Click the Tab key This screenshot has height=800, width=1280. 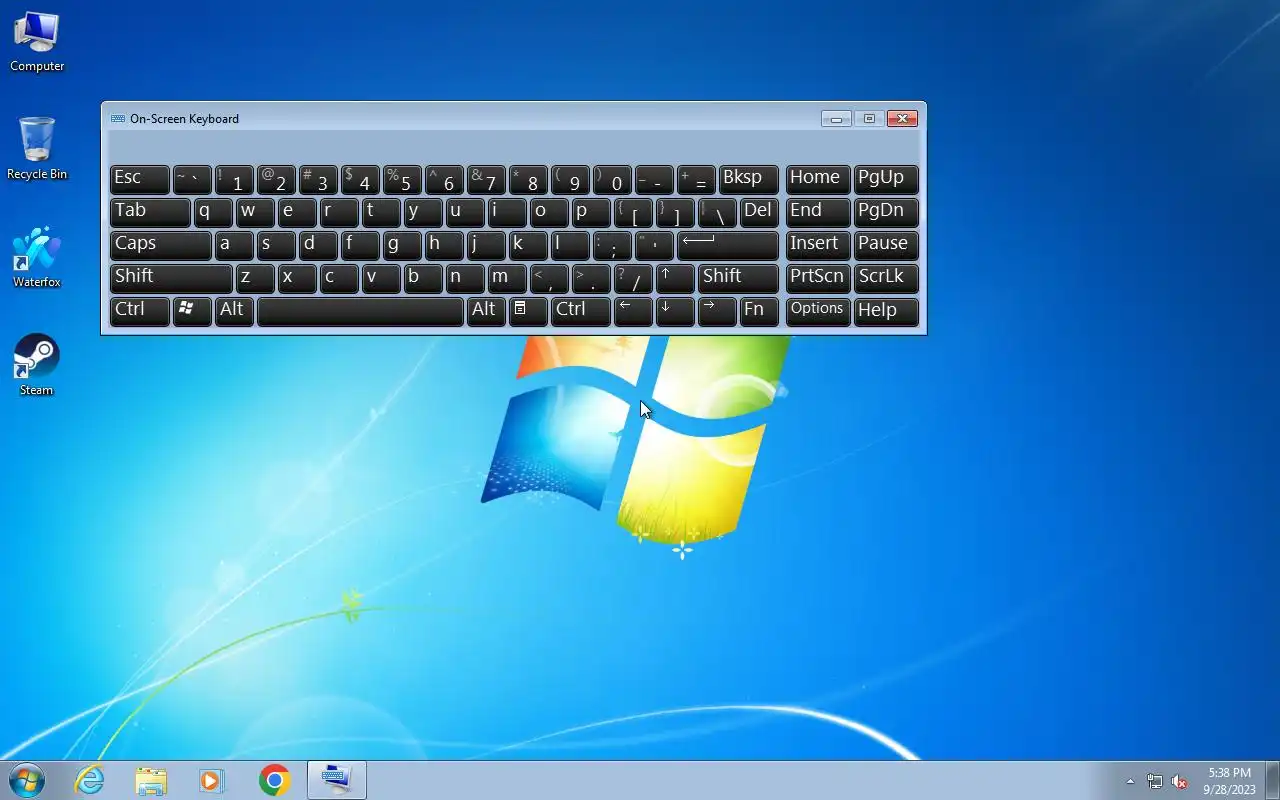pyautogui.click(x=150, y=212)
